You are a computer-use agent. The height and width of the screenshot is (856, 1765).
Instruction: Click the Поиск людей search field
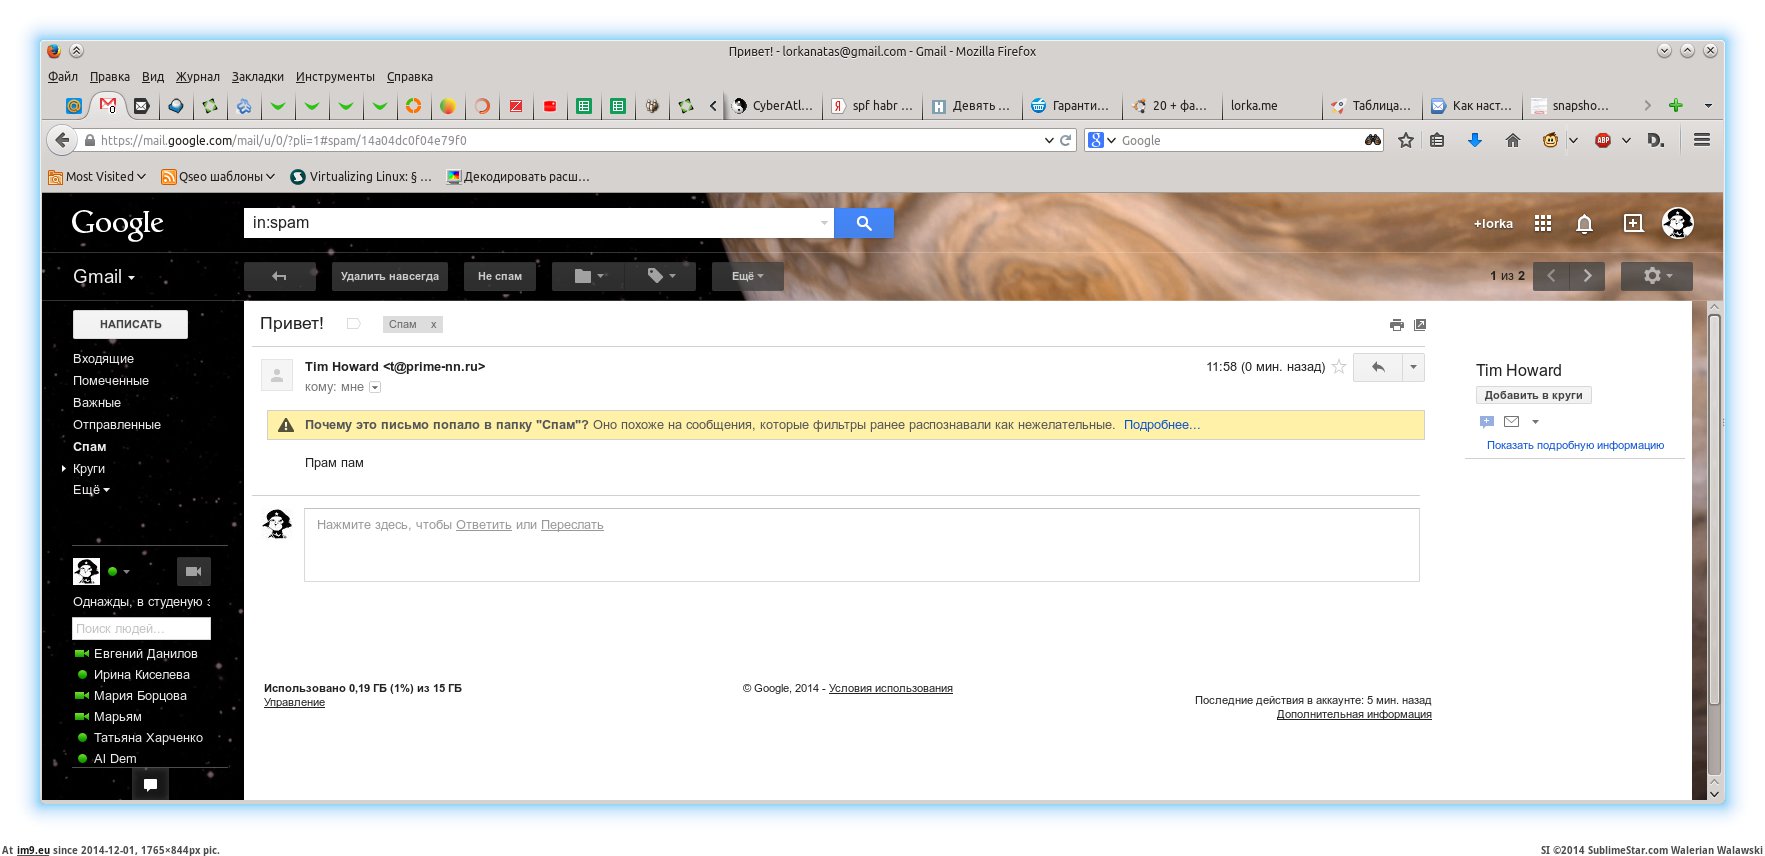click(x=141, y=628)
